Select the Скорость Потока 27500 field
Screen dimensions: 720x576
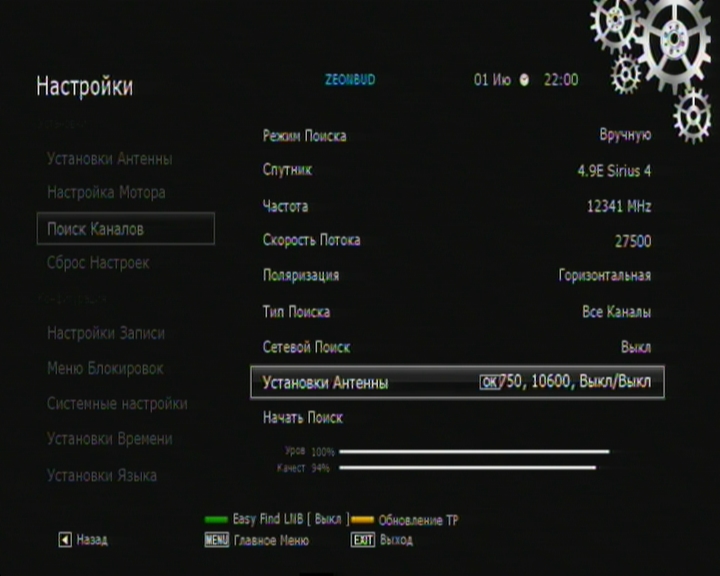click(x=632, y=241)
